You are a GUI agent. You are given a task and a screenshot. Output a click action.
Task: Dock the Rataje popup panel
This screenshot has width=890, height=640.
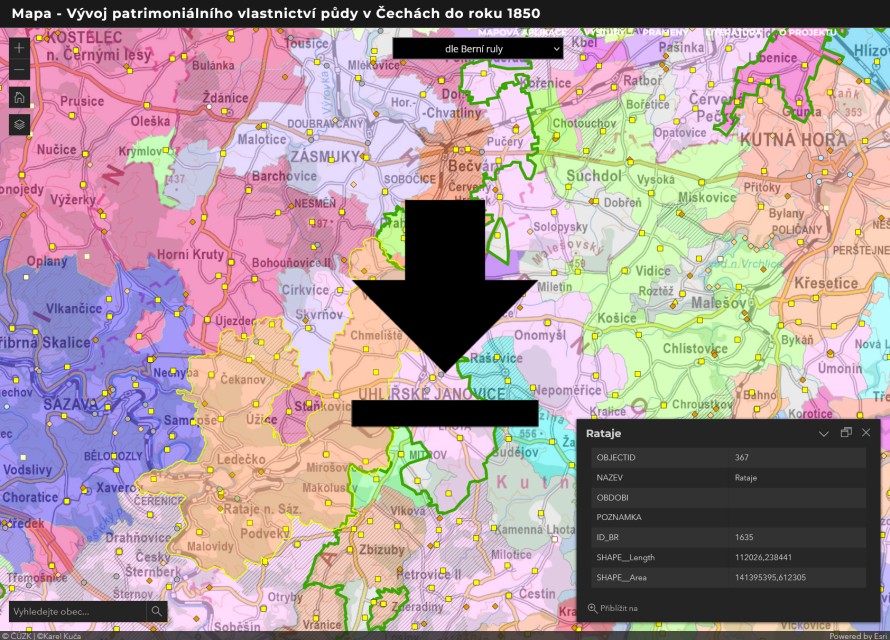coord(845,433)
